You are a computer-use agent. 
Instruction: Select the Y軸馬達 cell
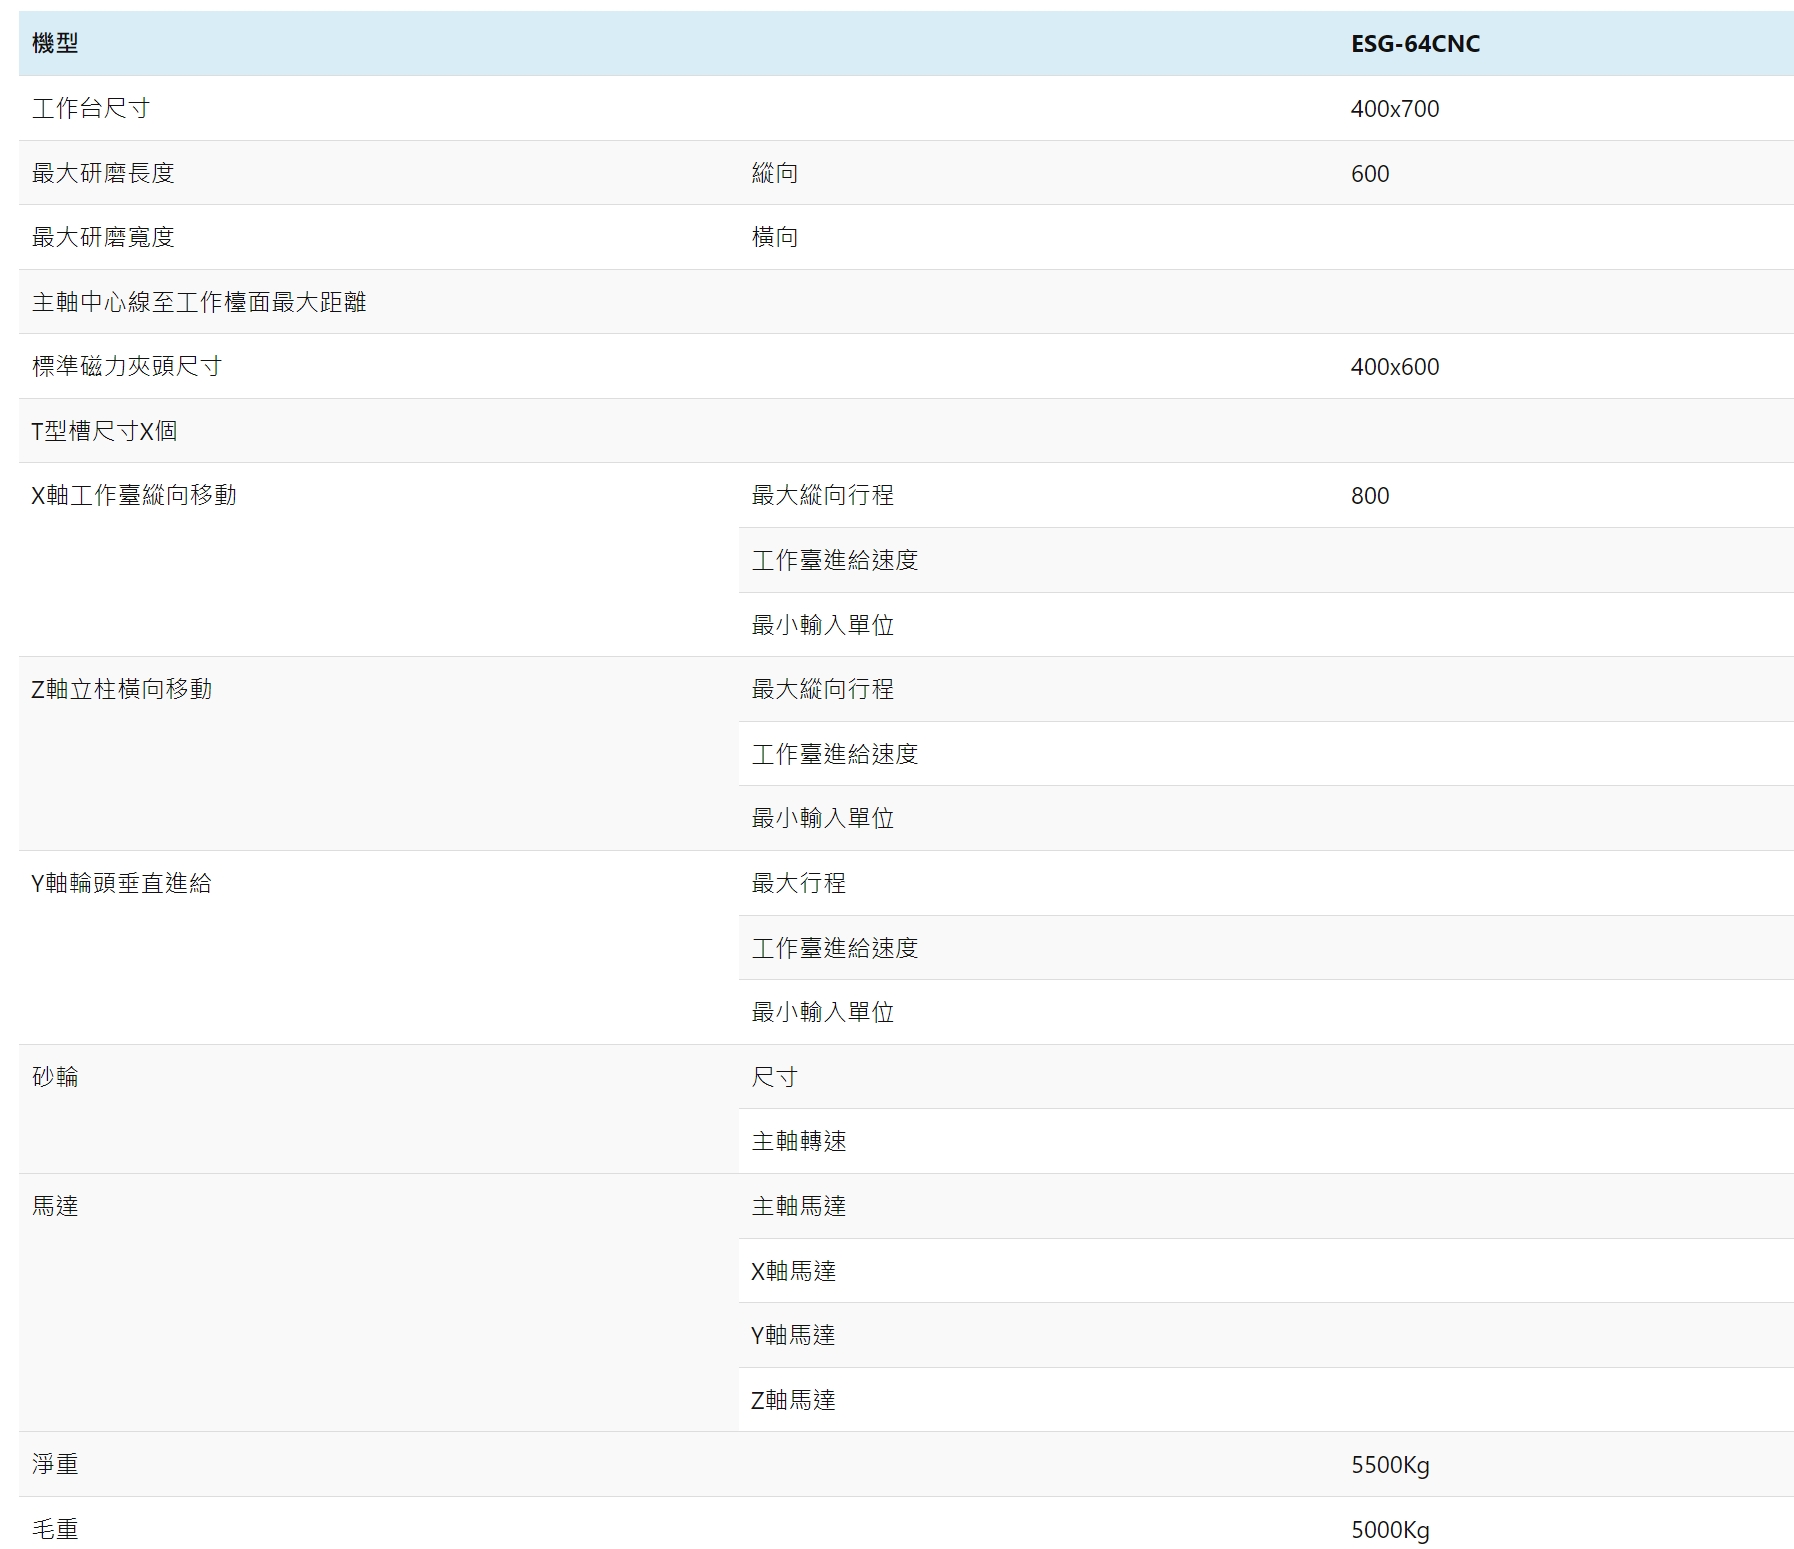tap(794, 1335)
